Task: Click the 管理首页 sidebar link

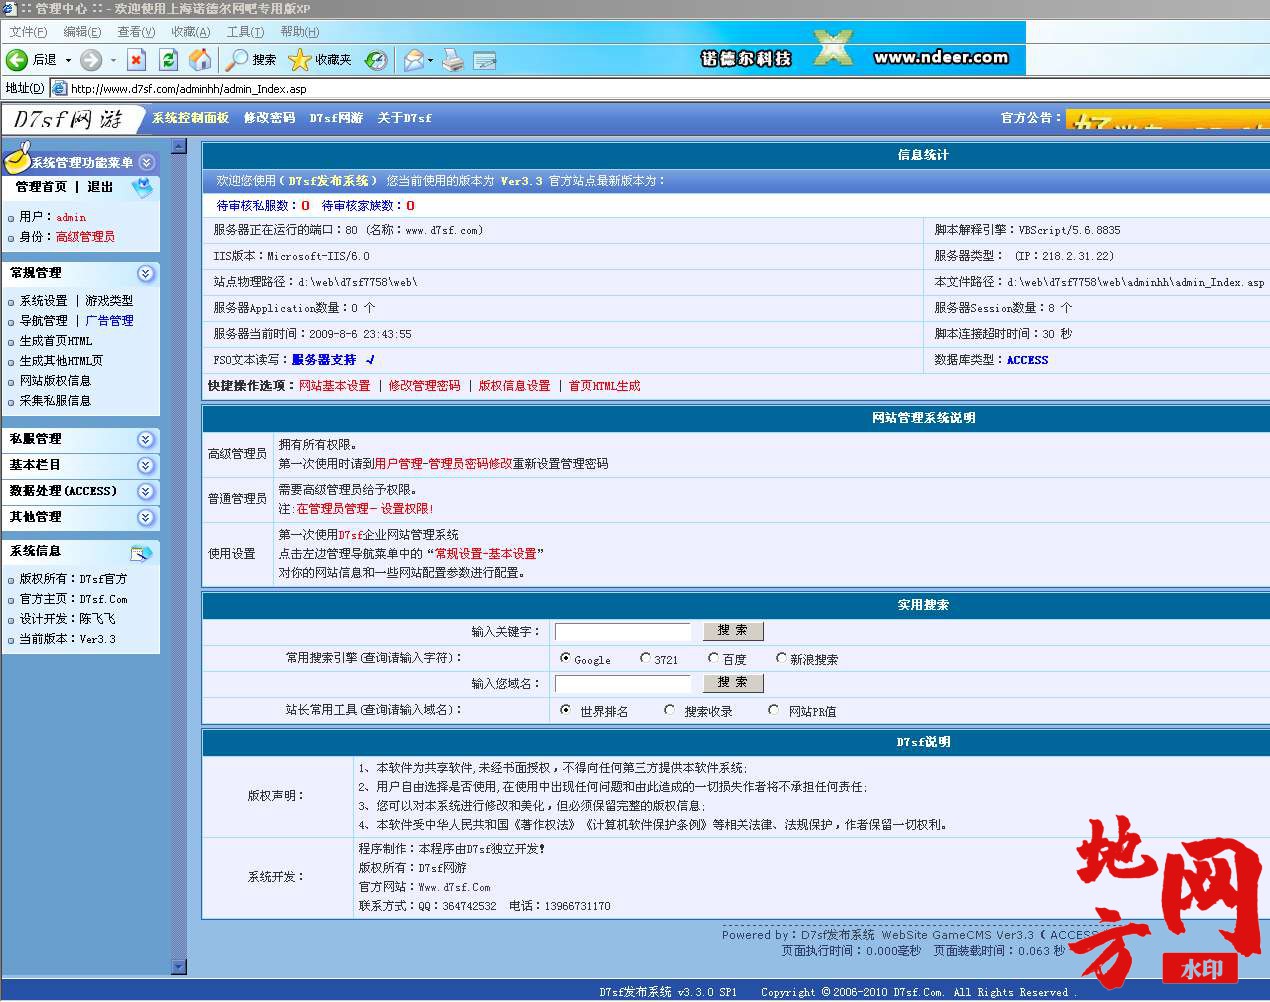Action: click(41, 187)
